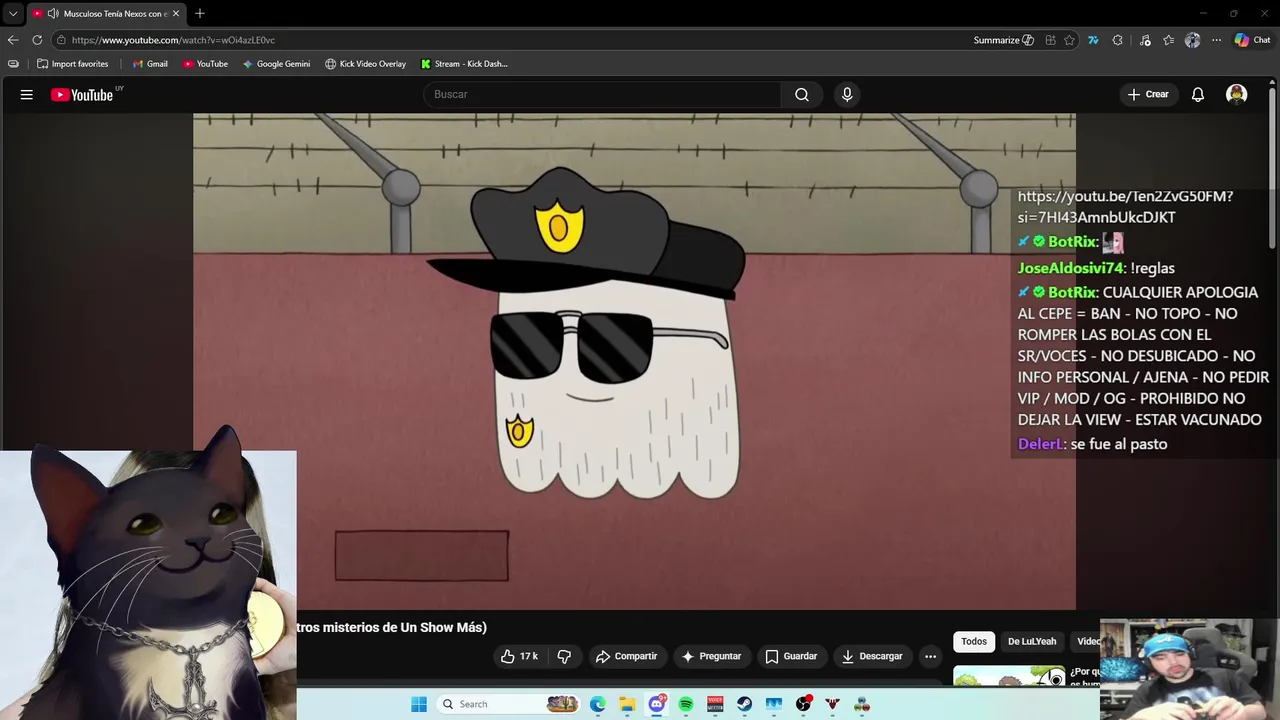Open the Stream - Kick Dash bookmark
This screenshot has width=1280, height=720.
click(x=464, y=64)
